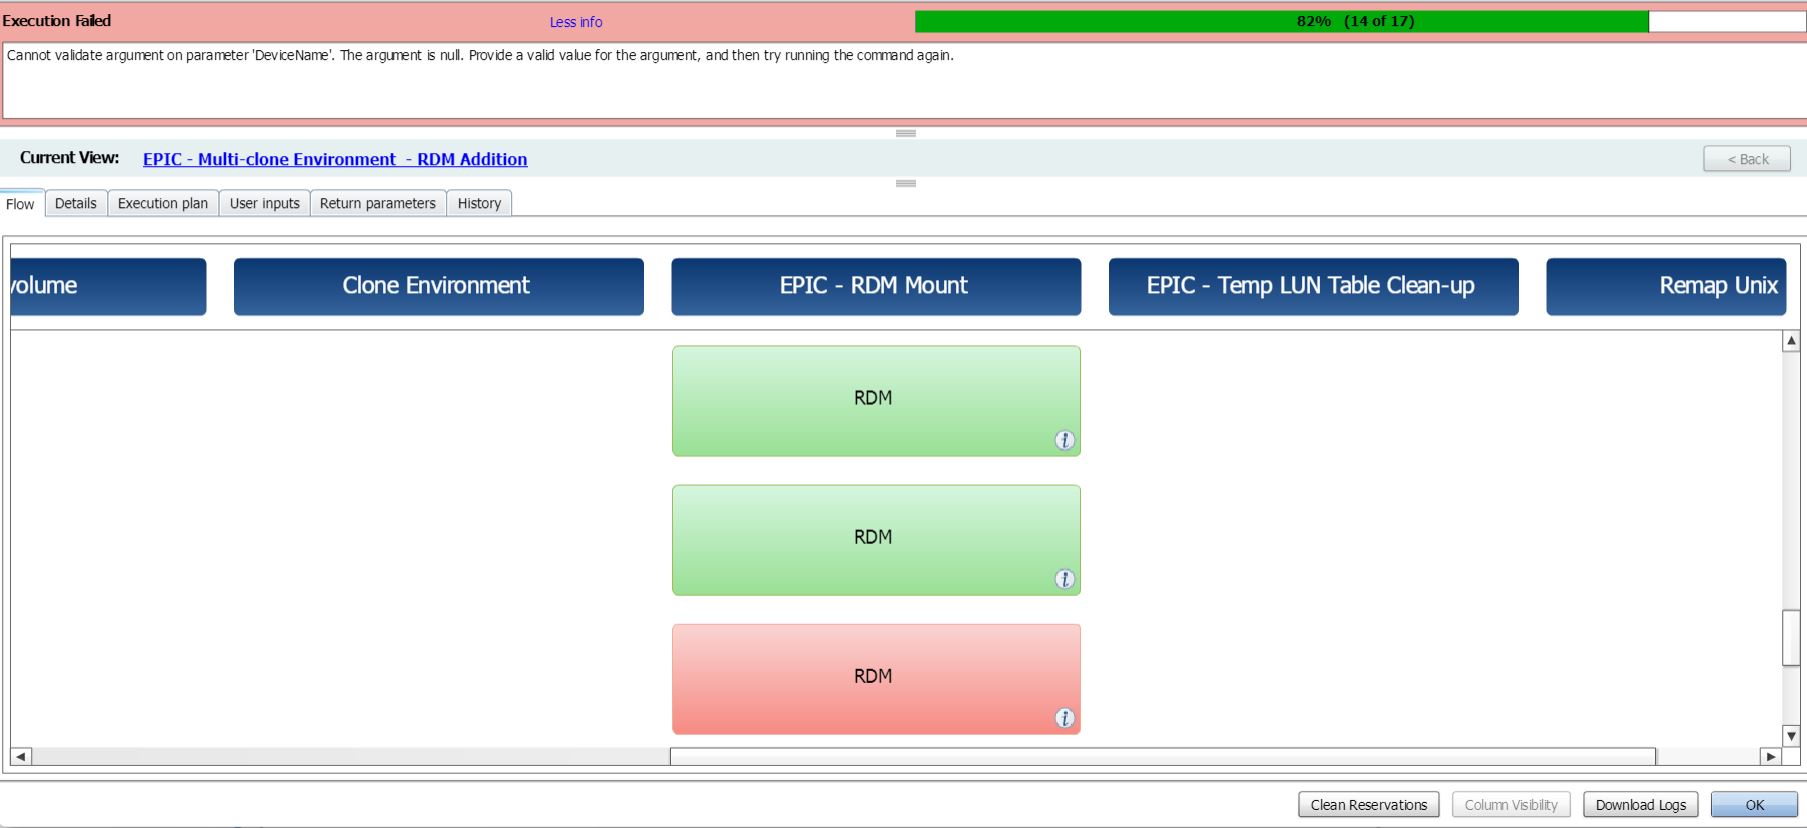Show the User inputs tab
The height and width of the screenshot is (828, 1807).
pyautogui.click(x=265, y=203)
